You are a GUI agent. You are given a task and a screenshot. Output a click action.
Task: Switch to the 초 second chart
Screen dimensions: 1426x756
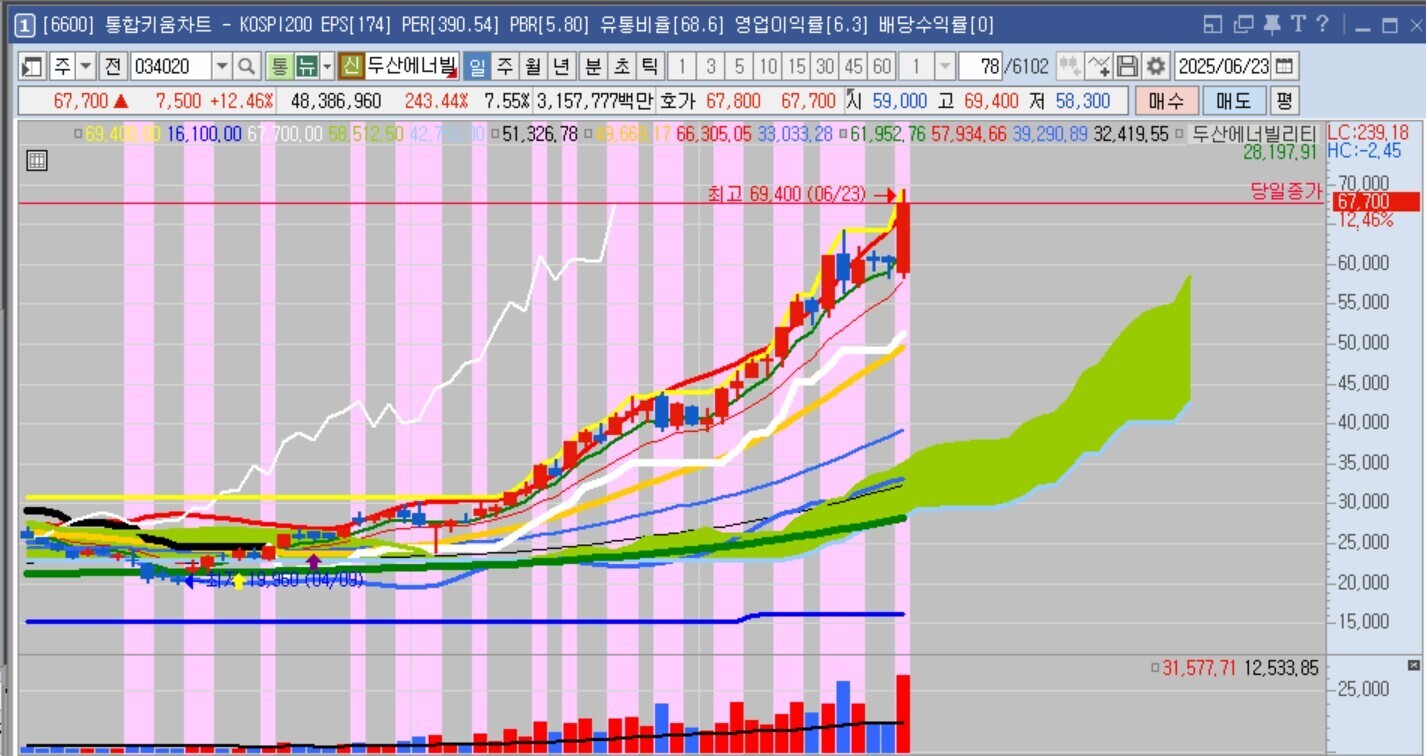pyautogui.click(x=621, y=67)
